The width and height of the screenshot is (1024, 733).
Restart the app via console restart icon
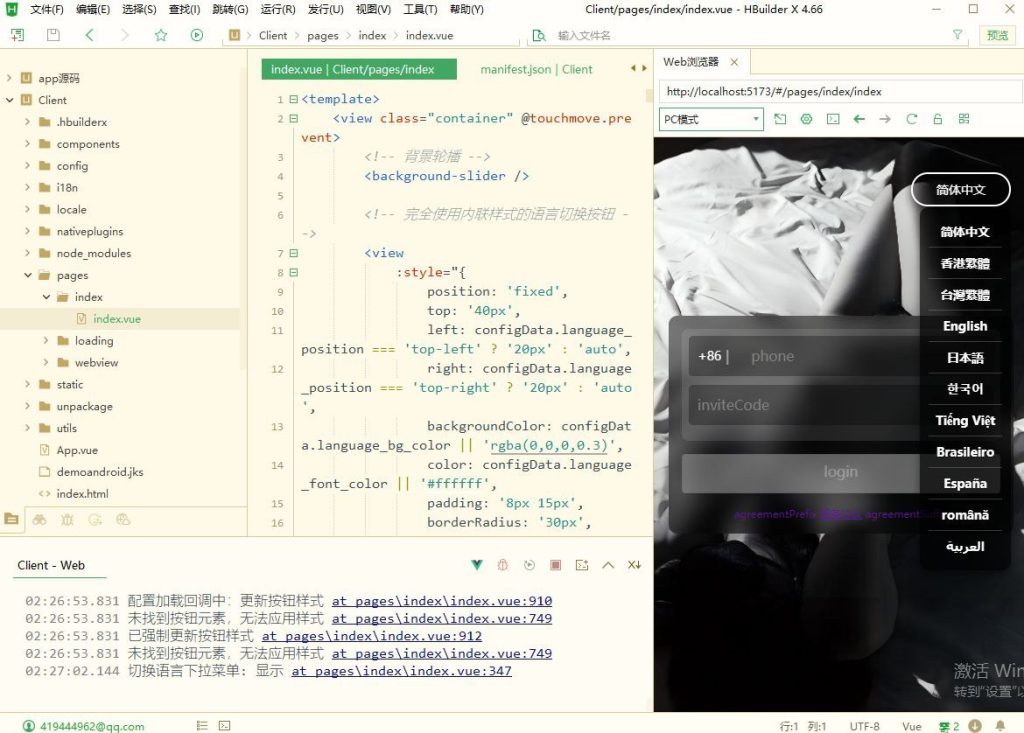point(529,565)
